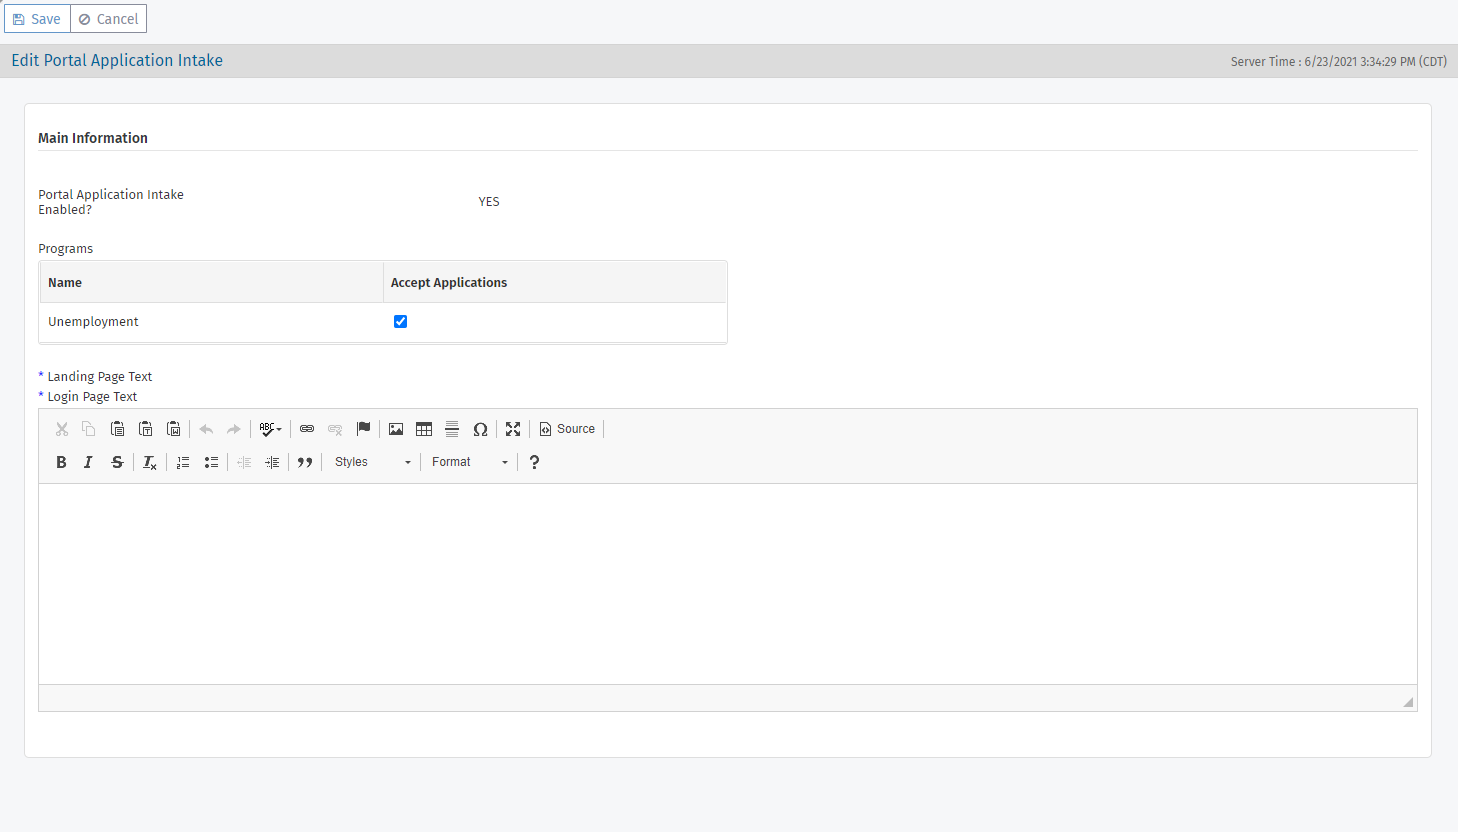Image resolution: width=1458 pixels, height=832 pixels.
Task: Click the Cancel button
Action: 108,19
